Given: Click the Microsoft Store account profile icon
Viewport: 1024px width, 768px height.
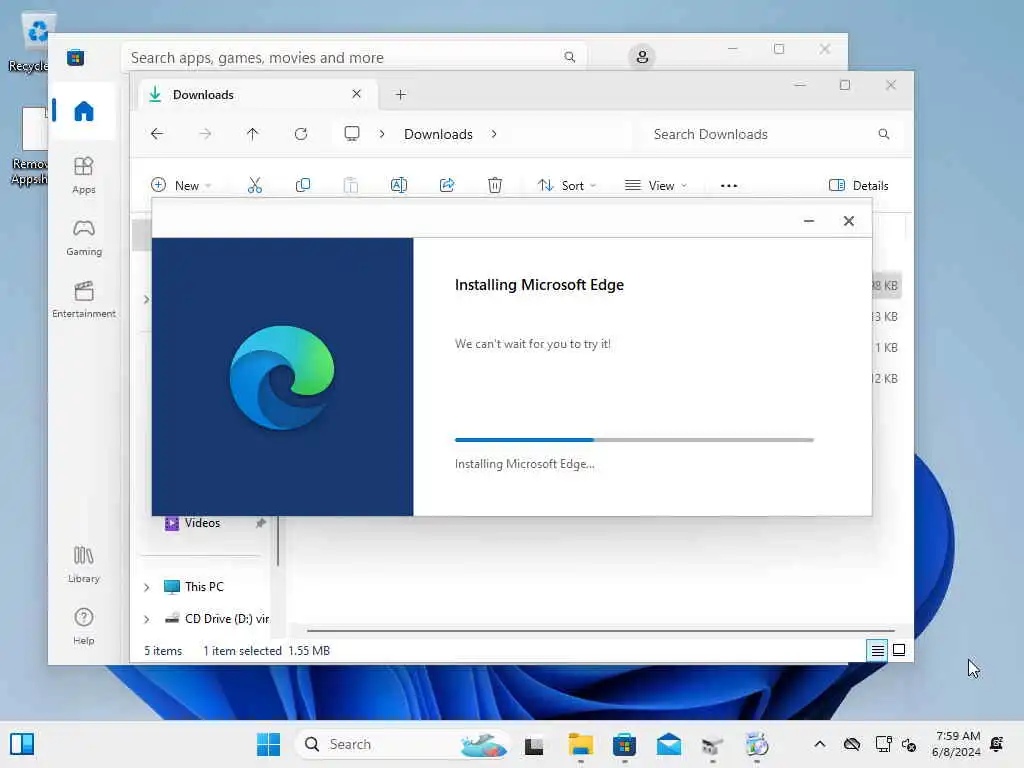Looking at the screenshot, I should click(x=642, y=57).
